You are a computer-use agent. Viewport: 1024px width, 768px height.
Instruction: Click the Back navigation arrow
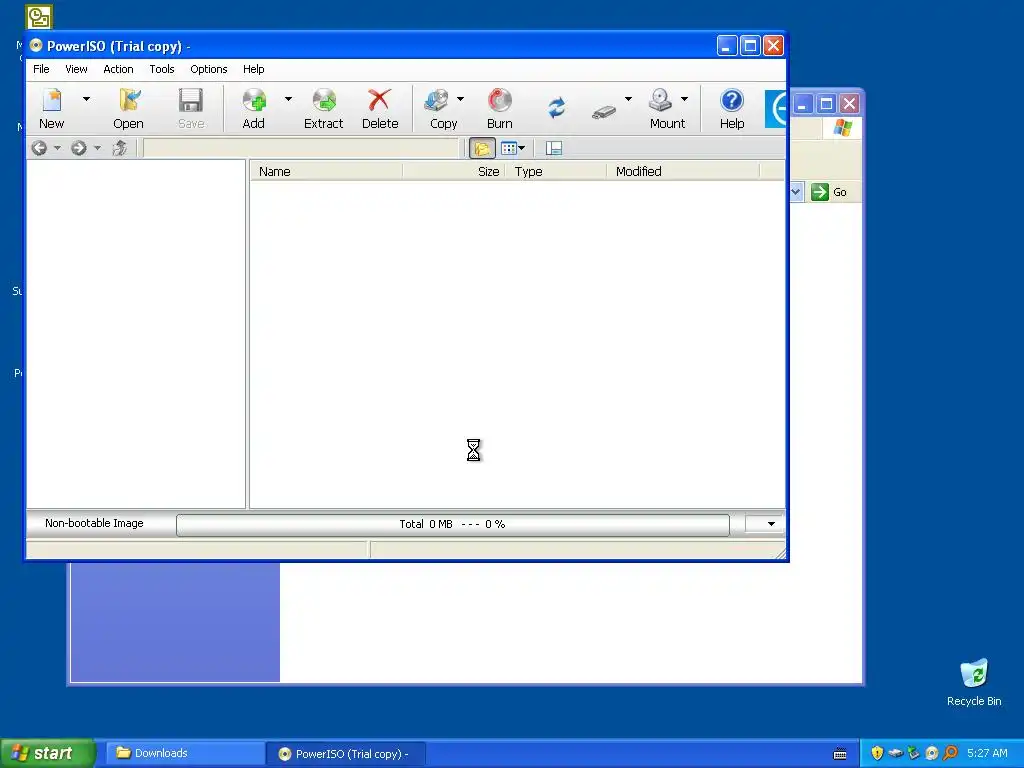click(39, 148)
